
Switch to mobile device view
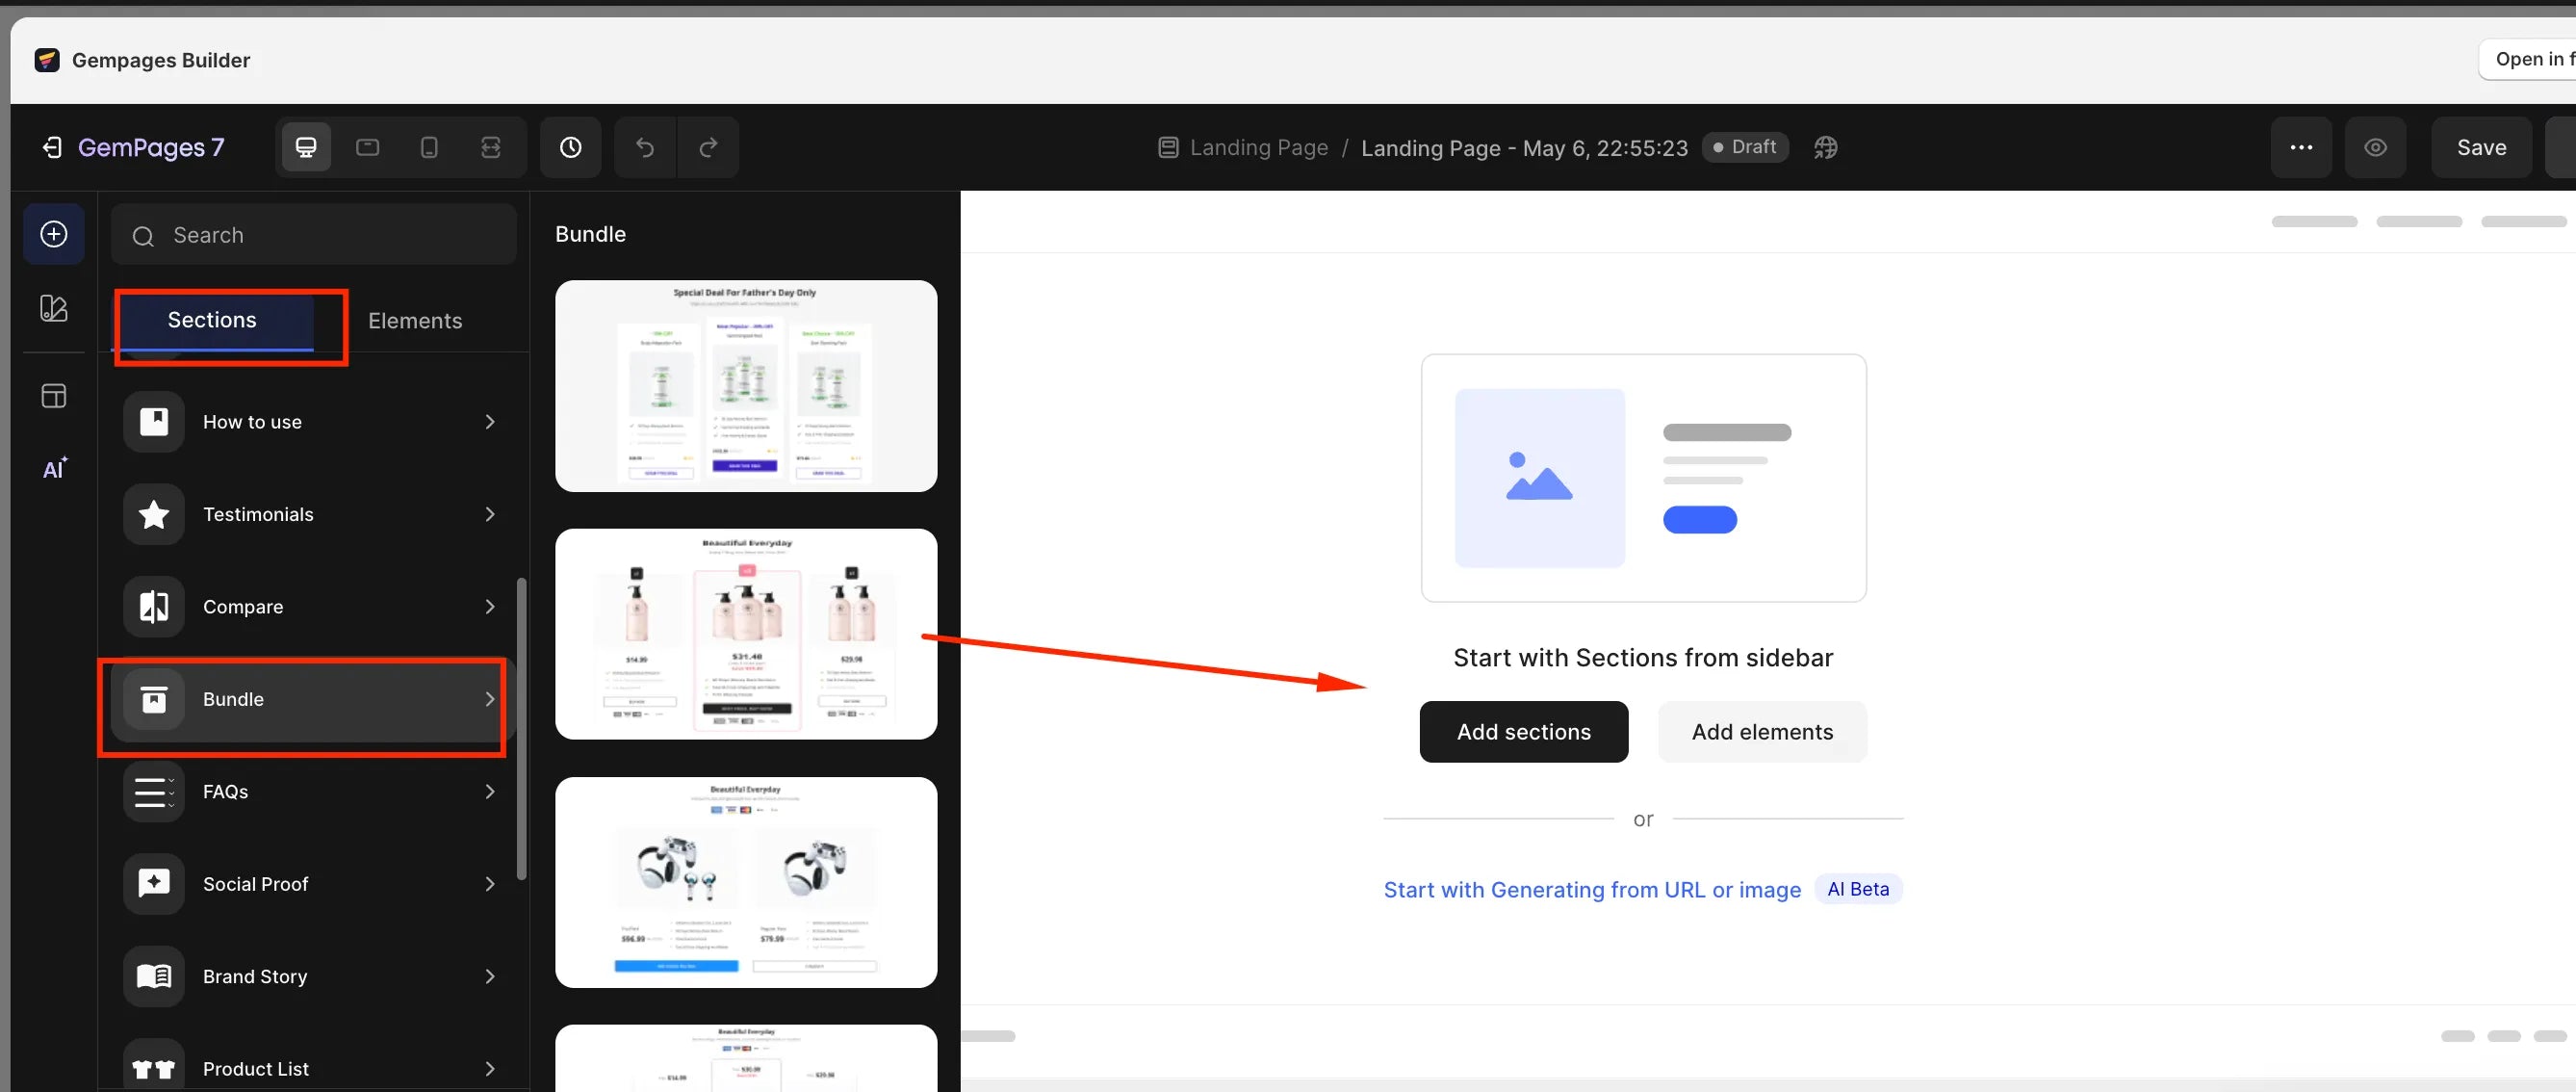click(429, 147)
